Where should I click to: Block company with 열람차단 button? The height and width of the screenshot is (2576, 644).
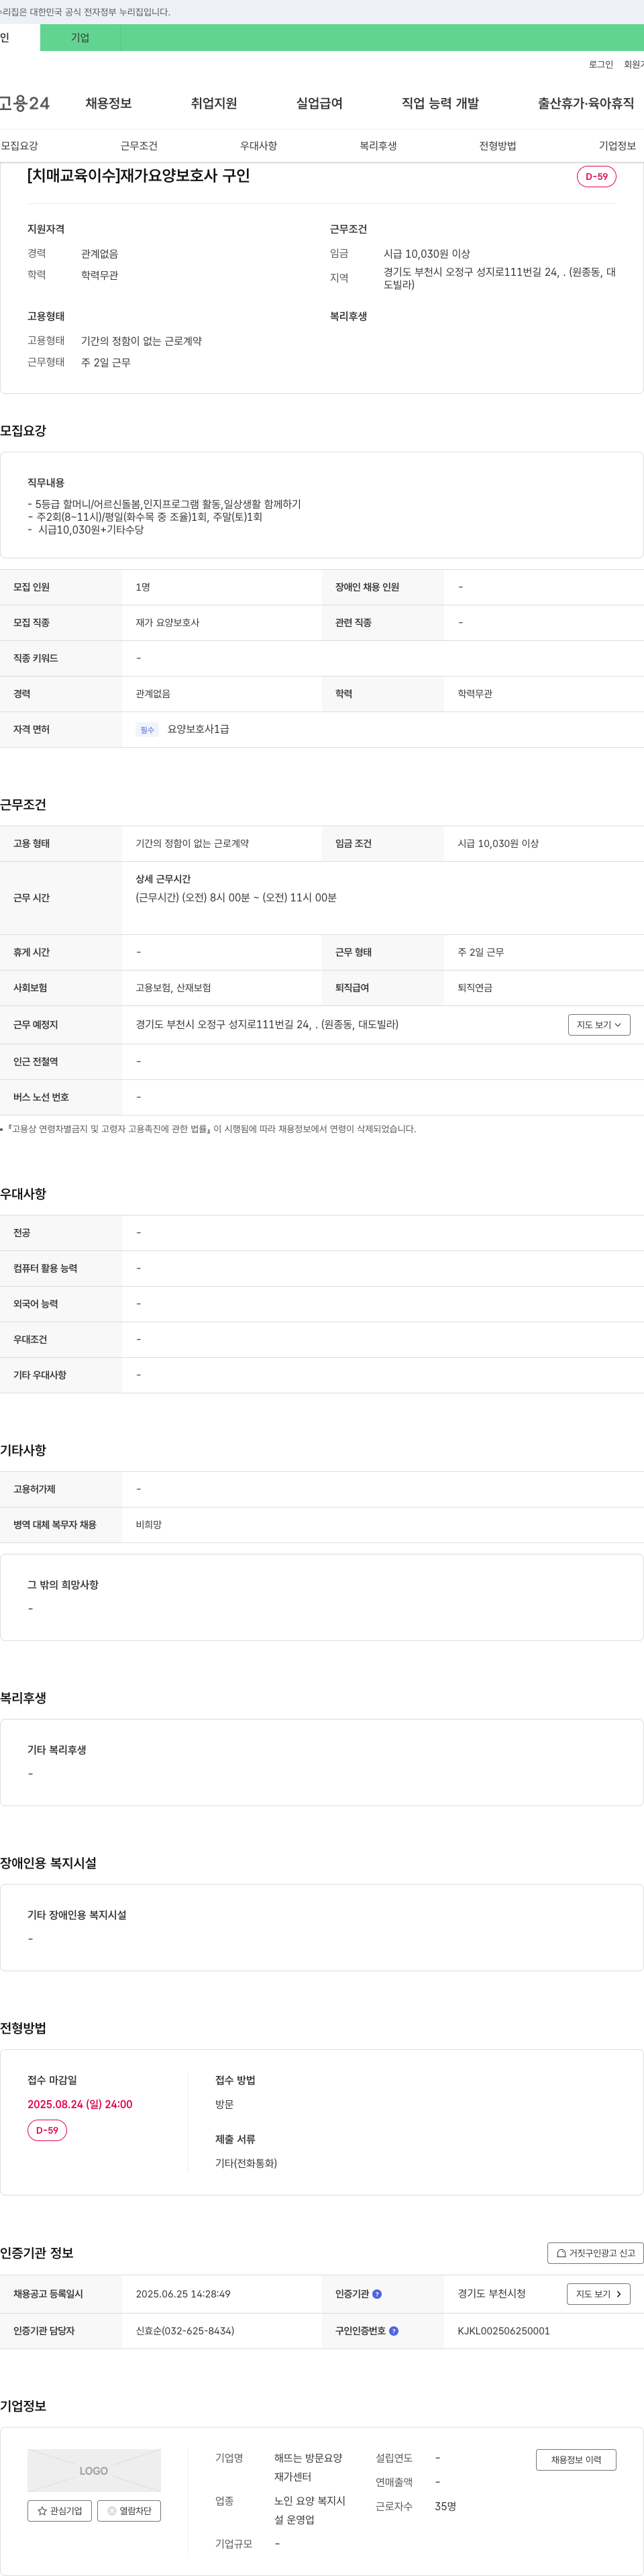pos(129,2511)
